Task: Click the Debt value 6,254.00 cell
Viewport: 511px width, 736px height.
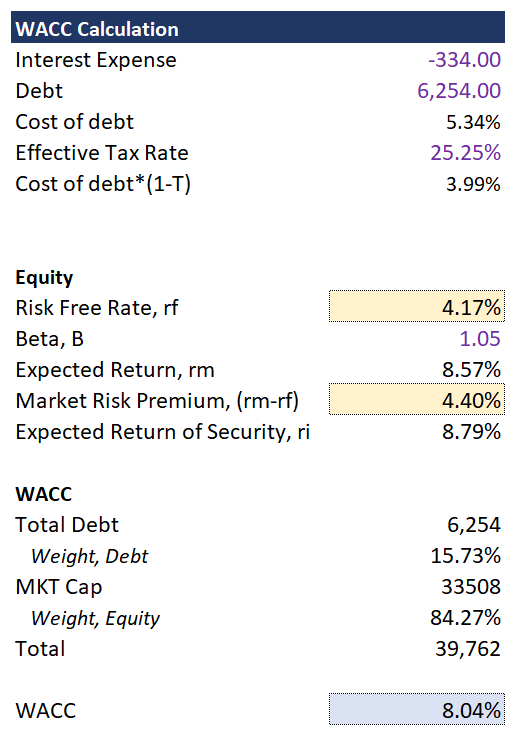Action: click(x=459, y=91)
